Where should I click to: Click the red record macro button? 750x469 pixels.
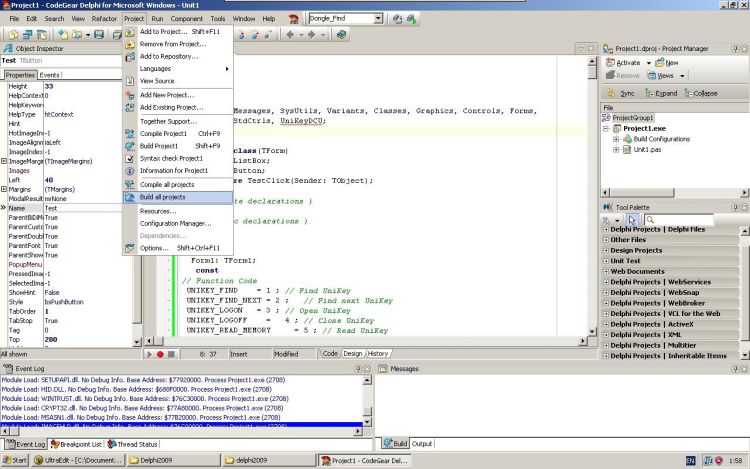[160, 354]
